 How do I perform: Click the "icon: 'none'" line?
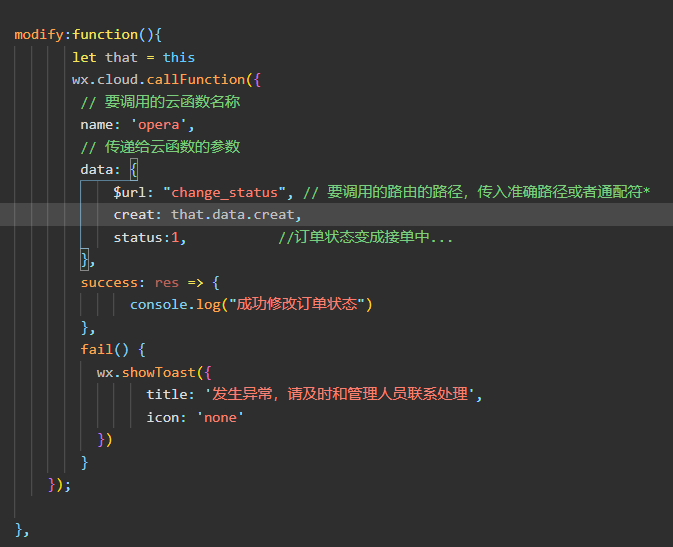(195, 417)
